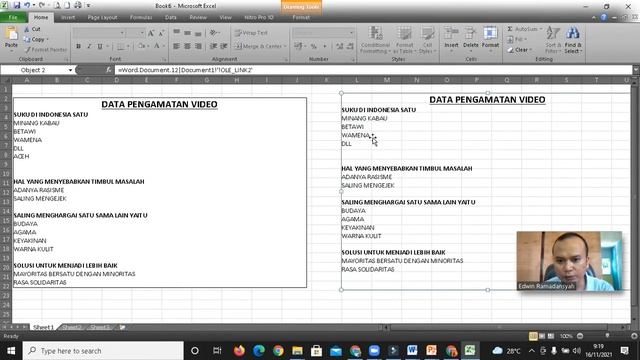Screen dimensions: 640x360
Task: Open Sort & Filter menu
Action: [x=553, y=40]
